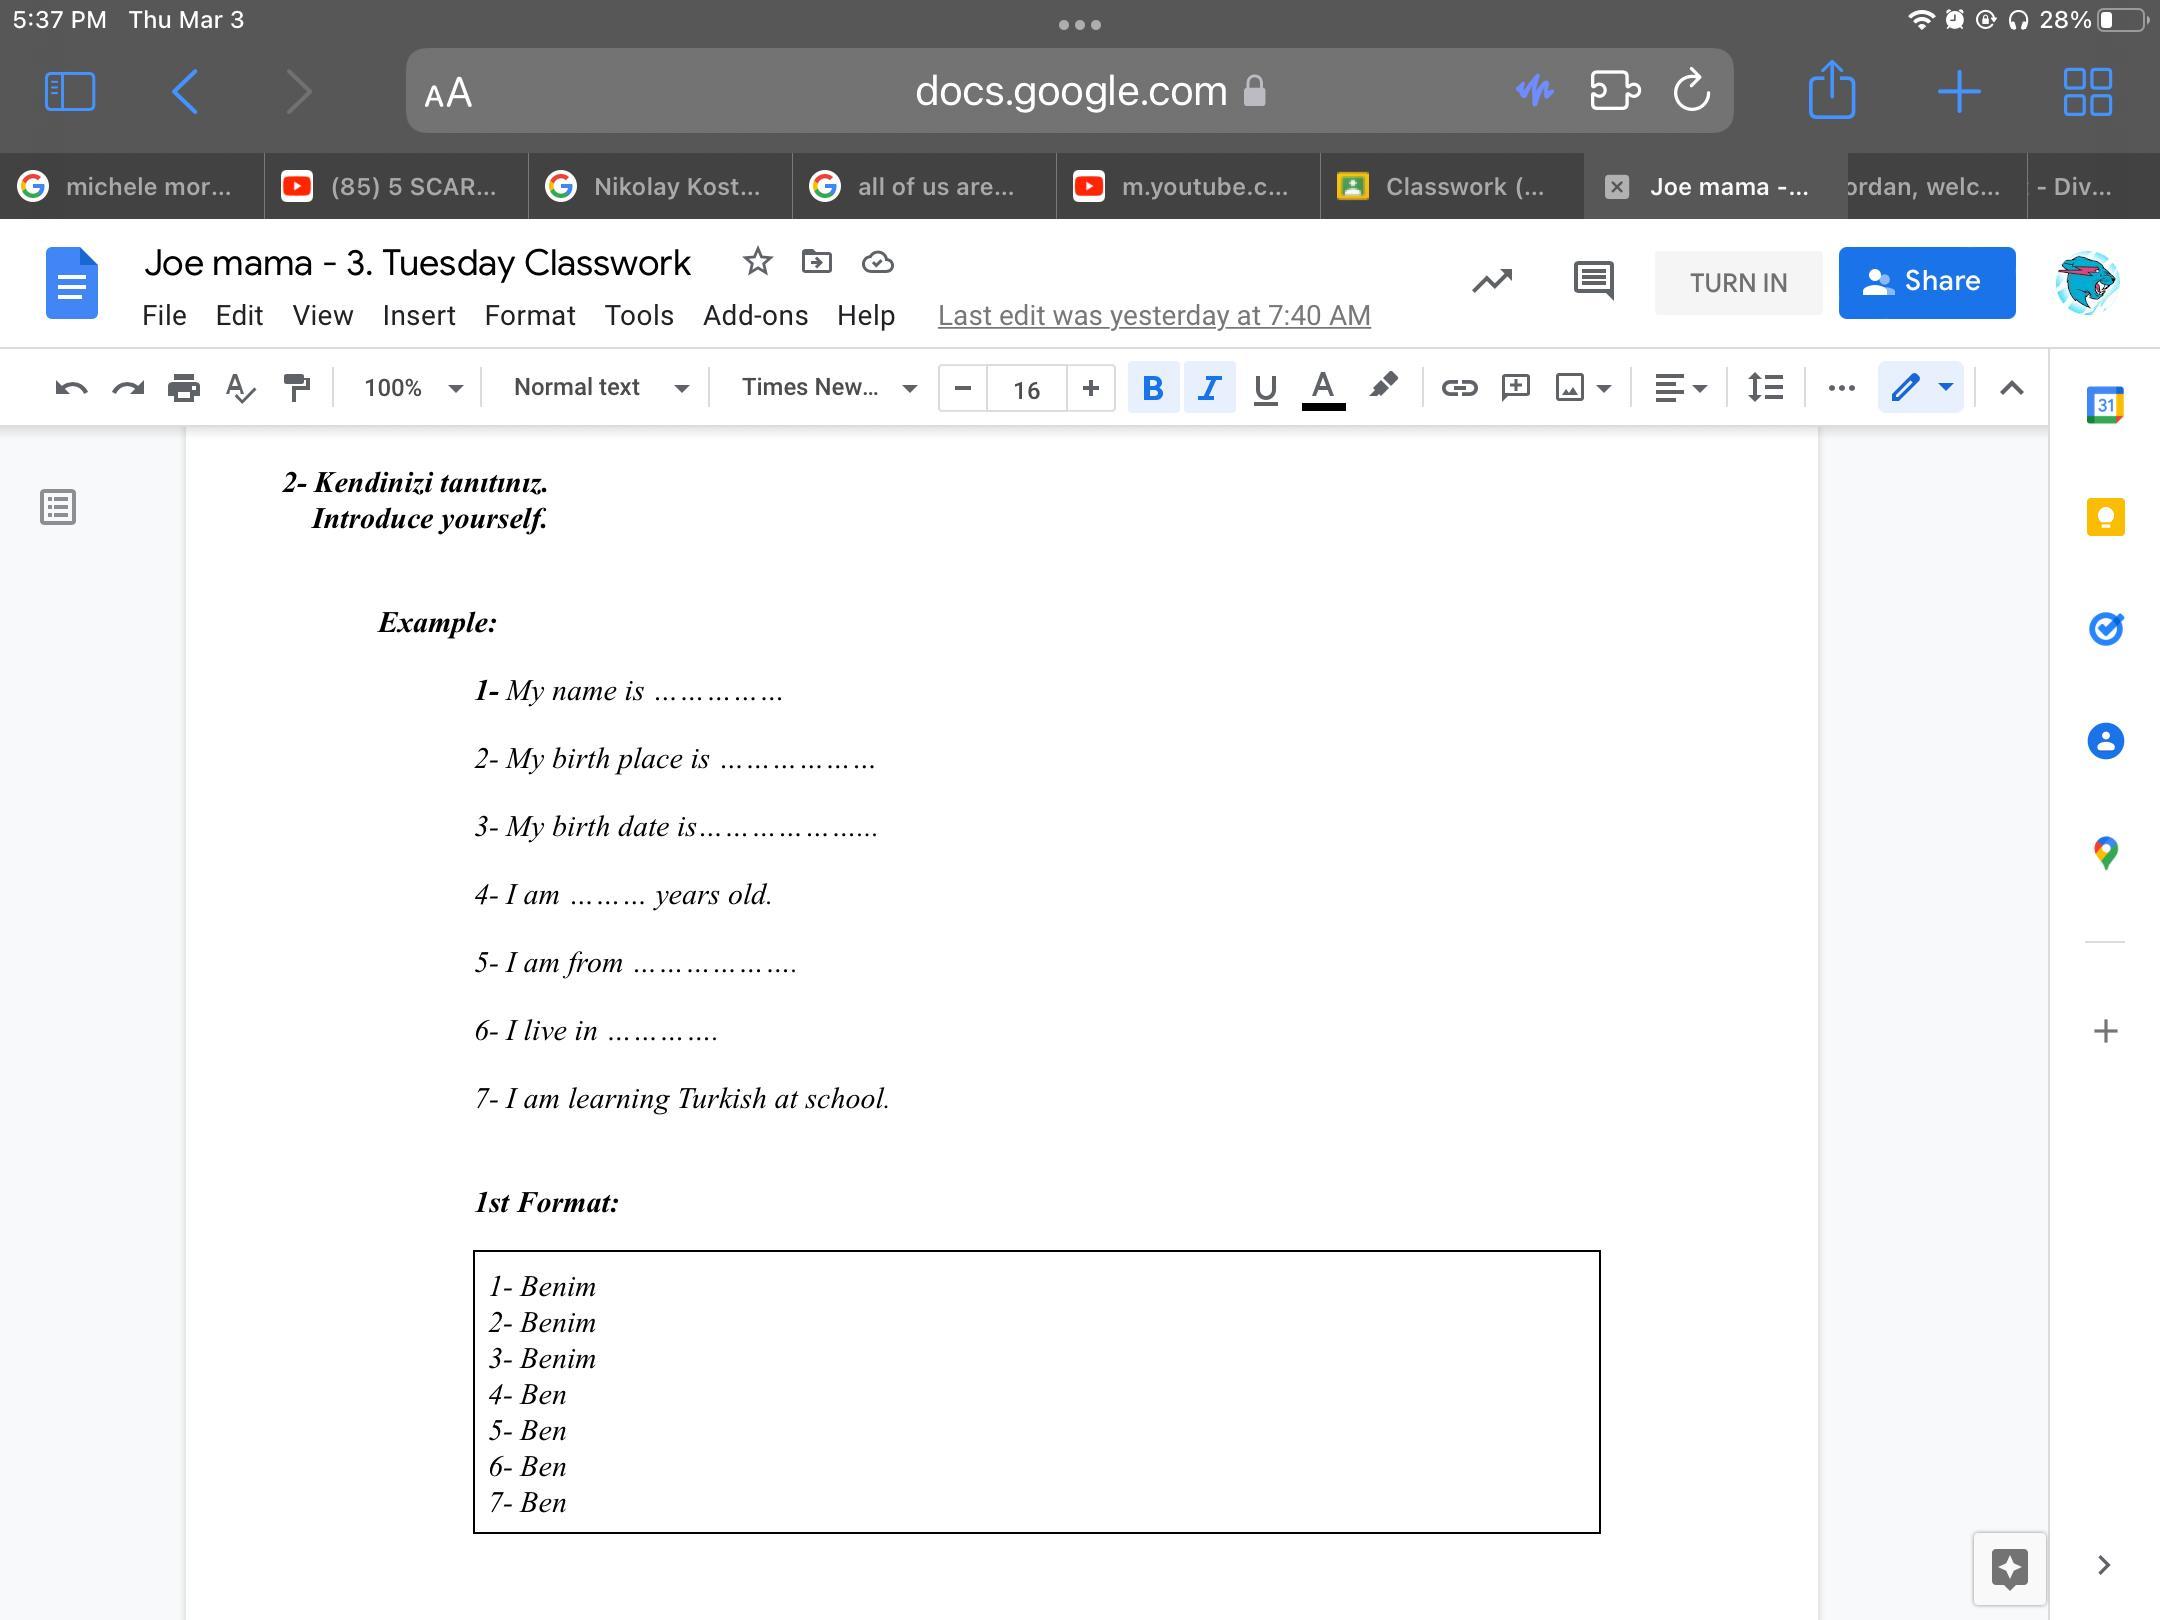
Task: Open last edit version history link
Action: (x=1153, y=316)
